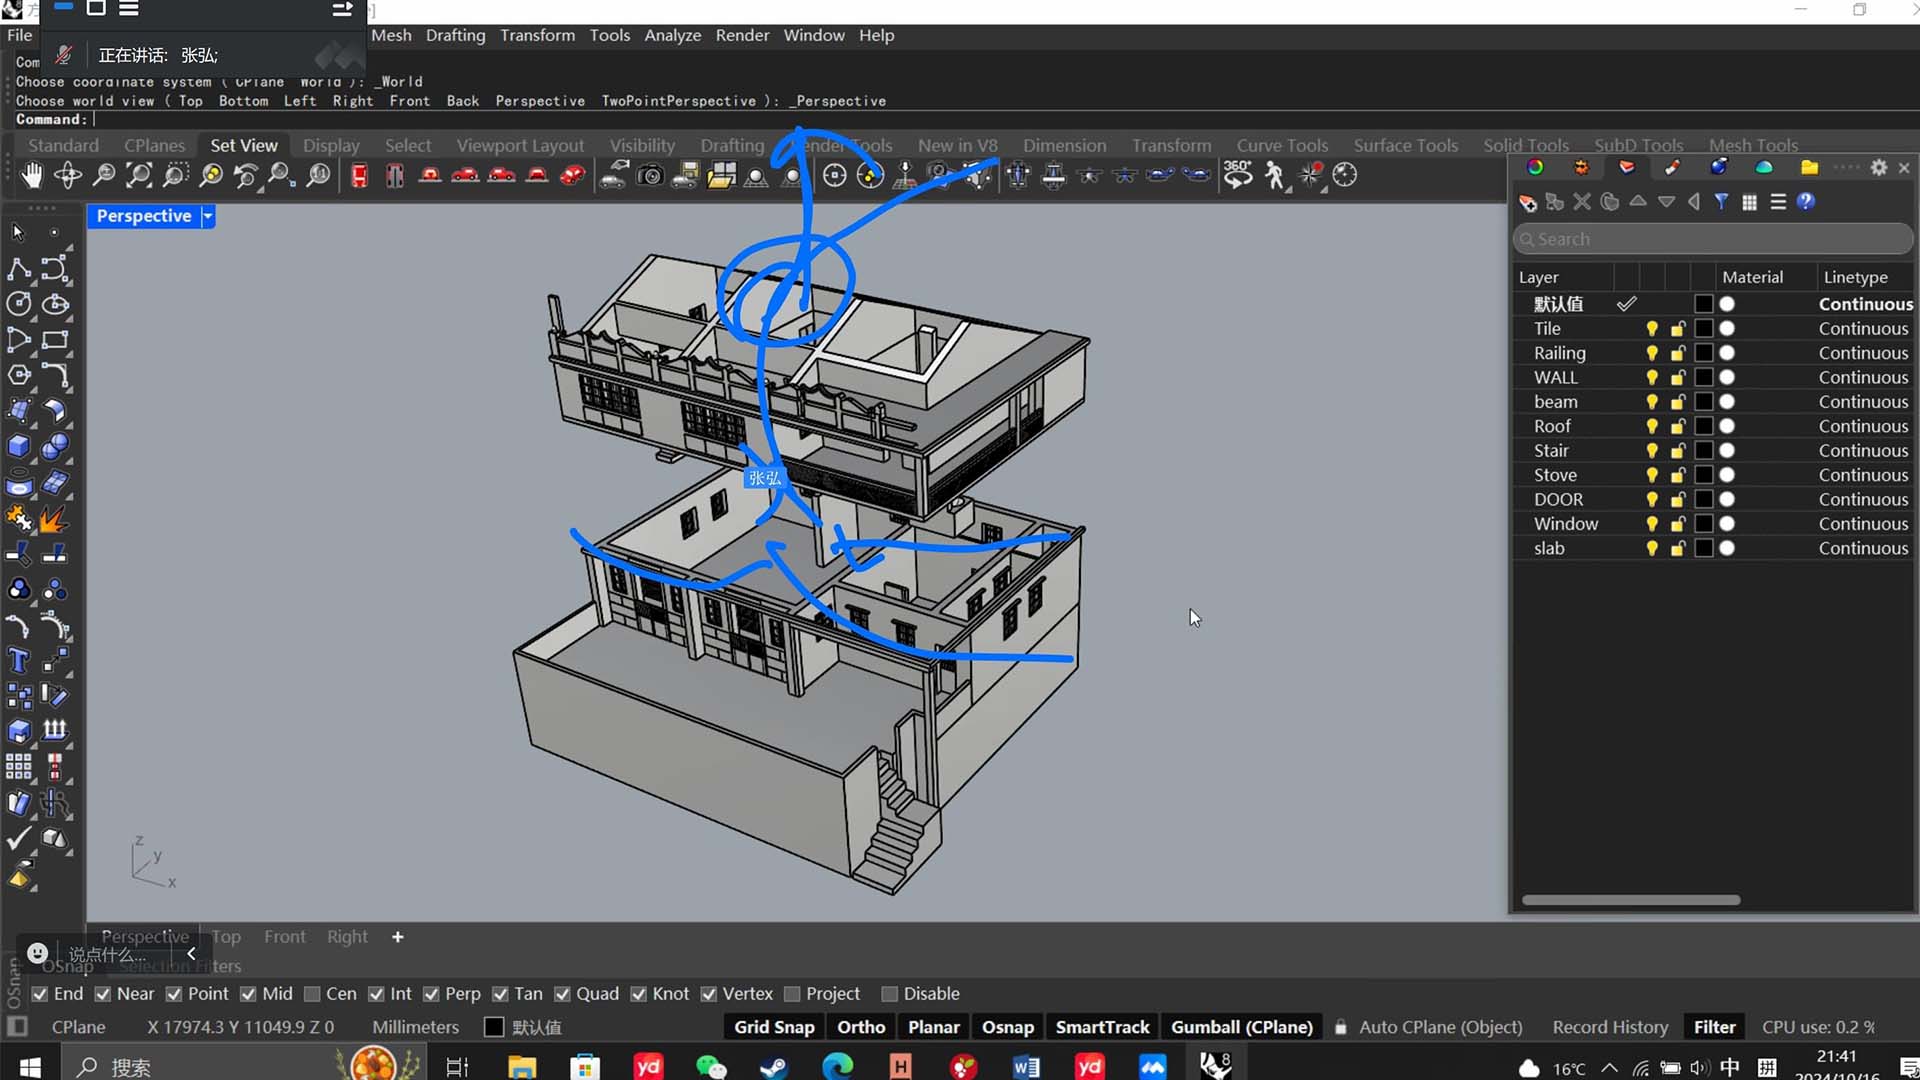Enable the Project osnap checkbox
The image size is (1920, 1080).
coord(793,994)
